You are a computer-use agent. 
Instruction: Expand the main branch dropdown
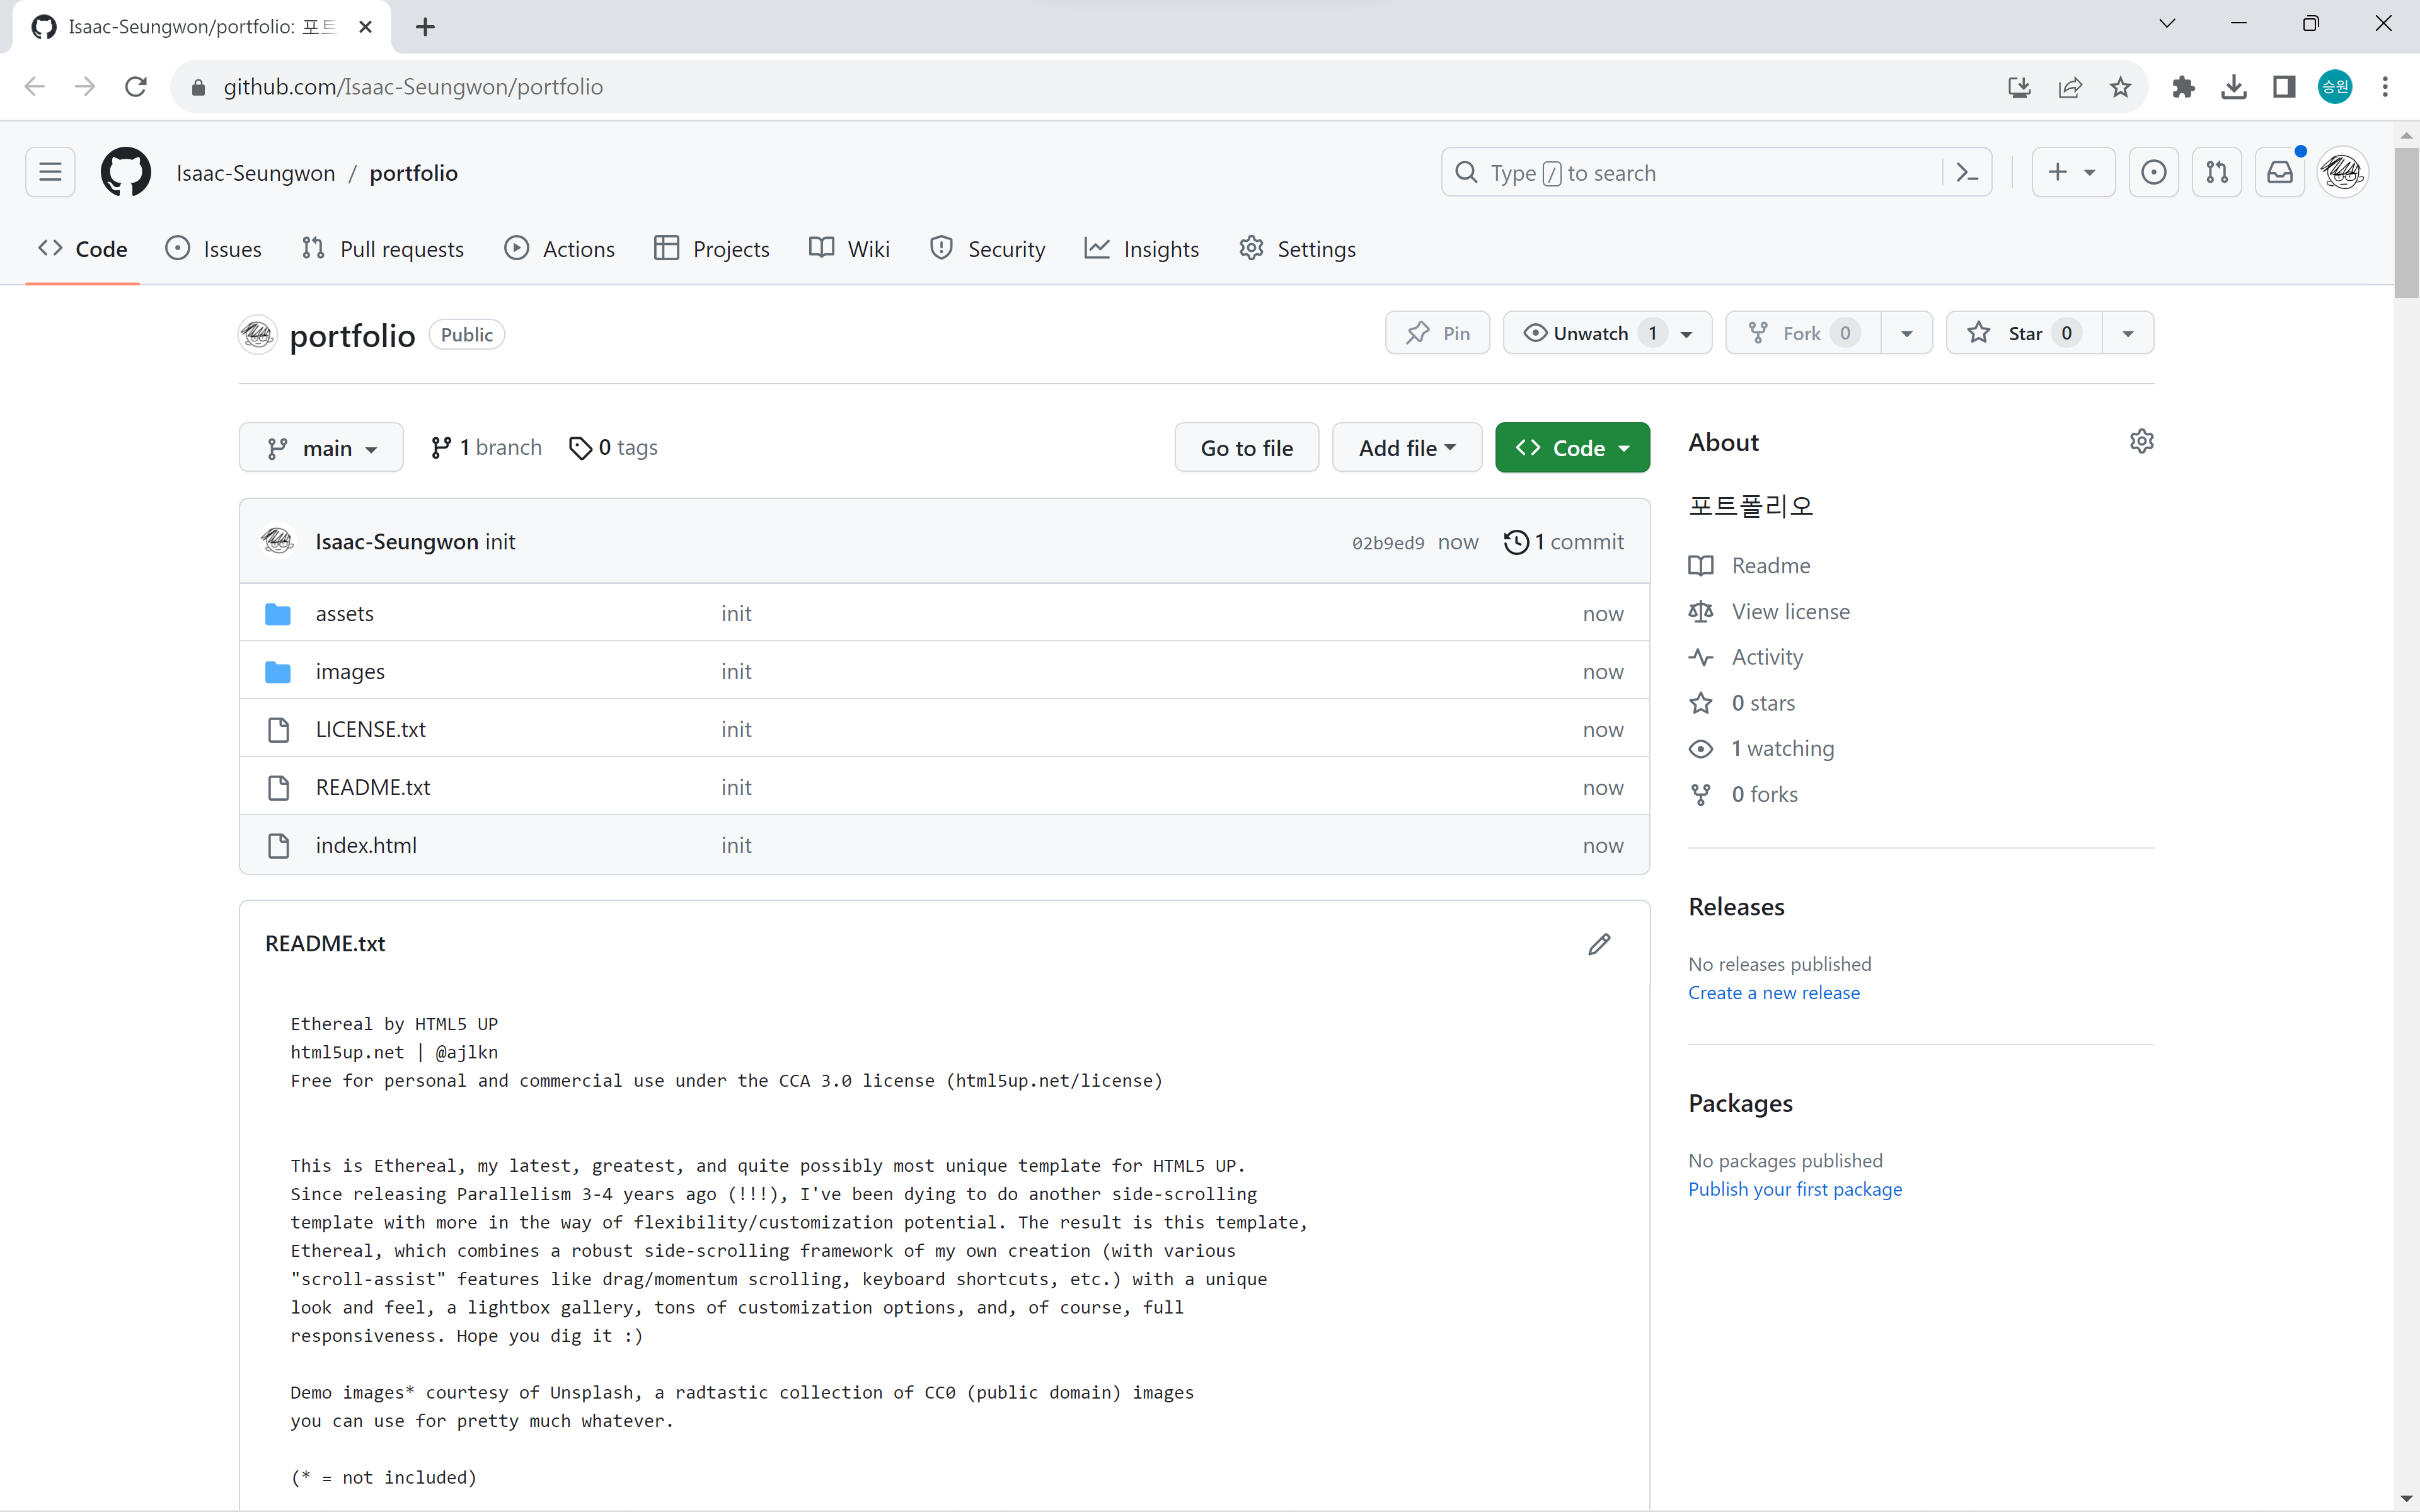pos(321,448)
